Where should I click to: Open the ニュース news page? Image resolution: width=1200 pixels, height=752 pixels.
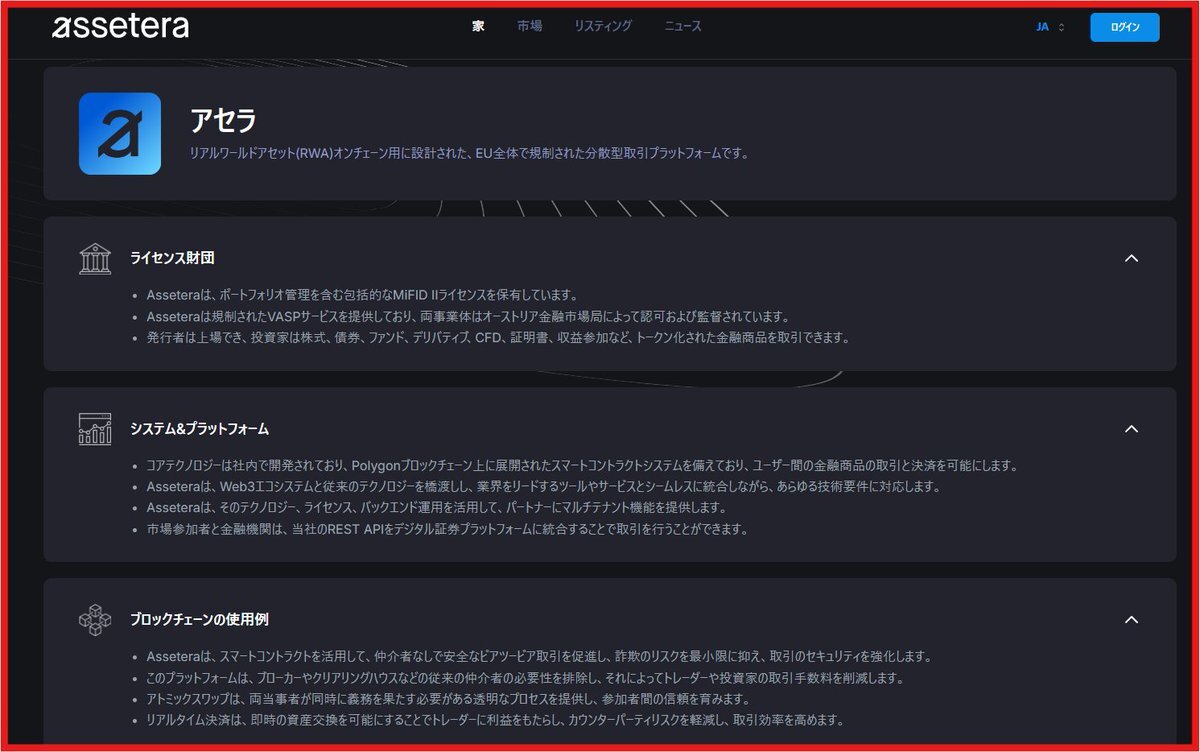tap(683, 27)
